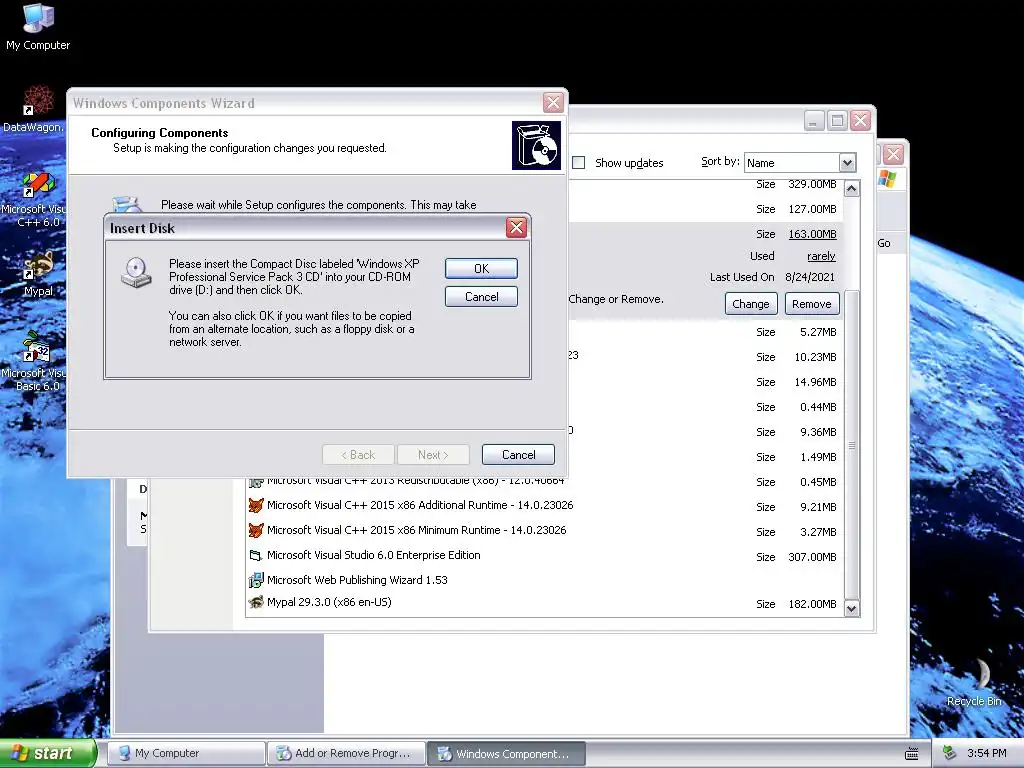Screen dimensions: 1024x768
Task: Click the Go button in rear window
Action: point(884,243)
